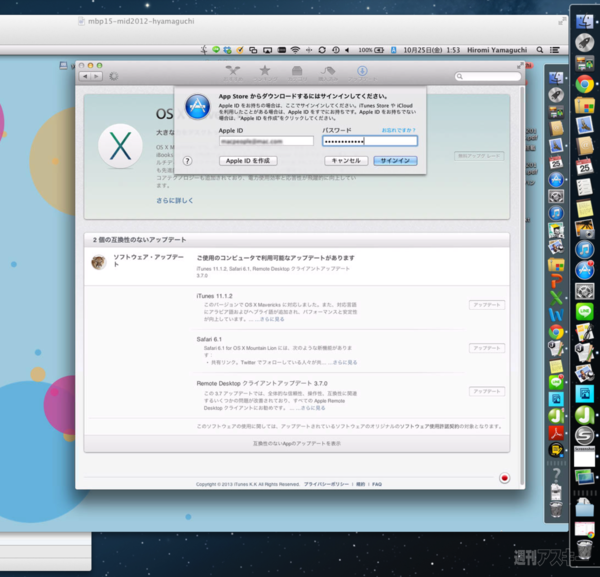Open さらに見る link in Remote Desktop description
The height and width of the screenshot is (577, 600).
click(313, 408)
